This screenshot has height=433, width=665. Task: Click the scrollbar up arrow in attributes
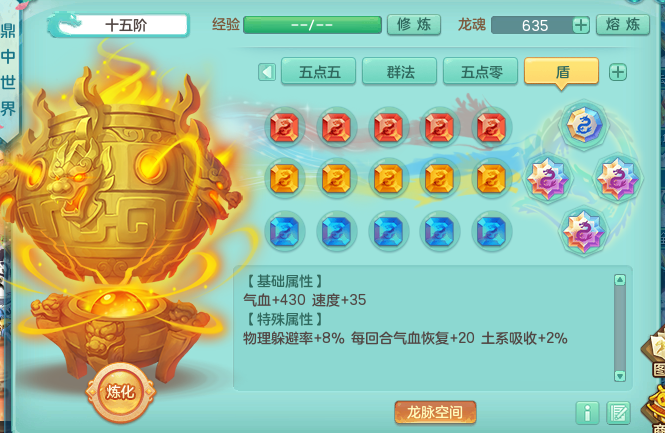pyautogui.click(x=620, y=279)
